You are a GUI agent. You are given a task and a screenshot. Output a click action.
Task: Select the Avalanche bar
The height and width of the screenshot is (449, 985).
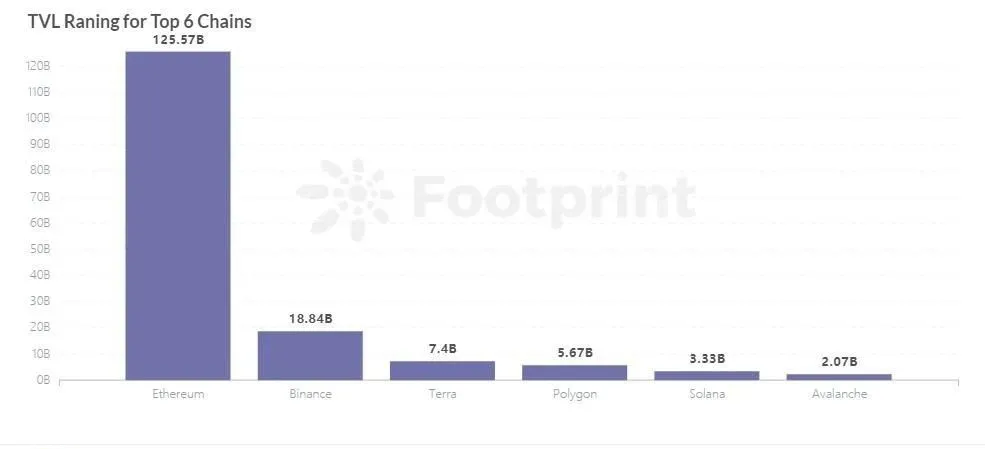pyautogui.click(x=839, y=377)
